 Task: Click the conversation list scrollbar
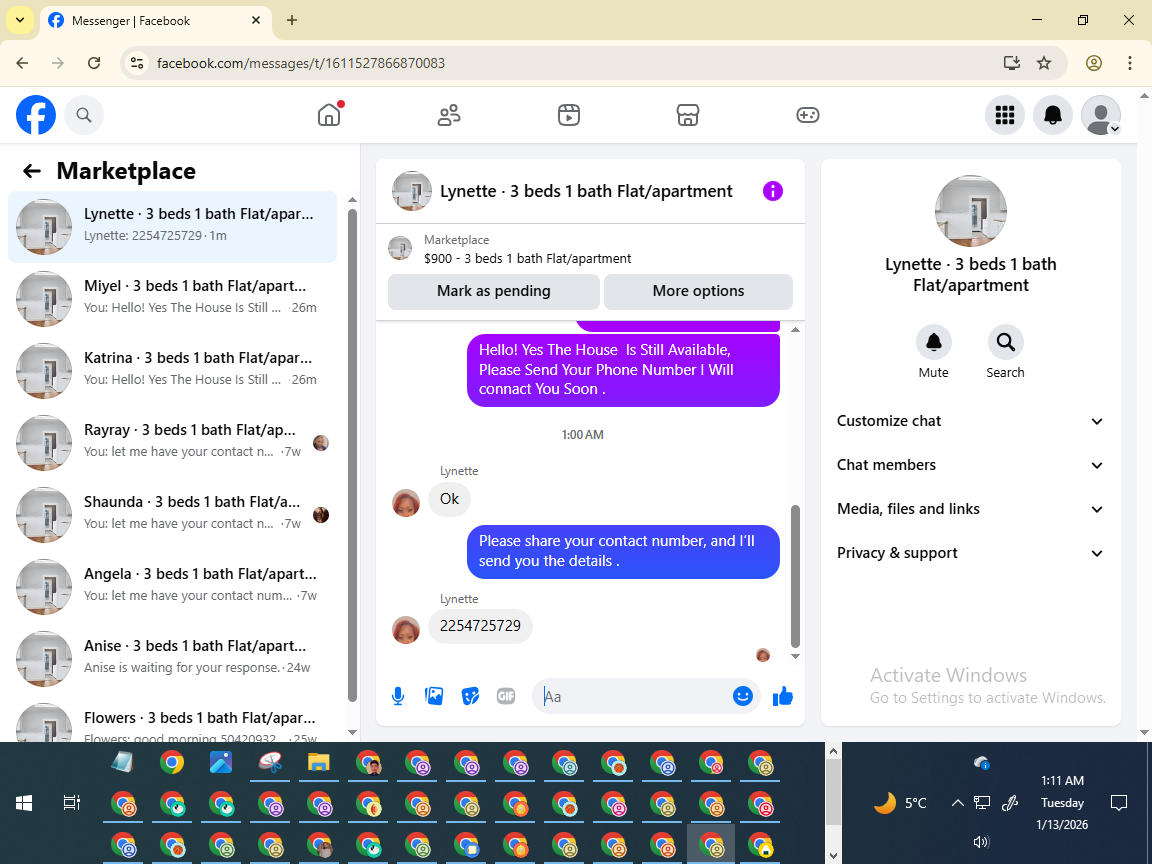[352, 456]
